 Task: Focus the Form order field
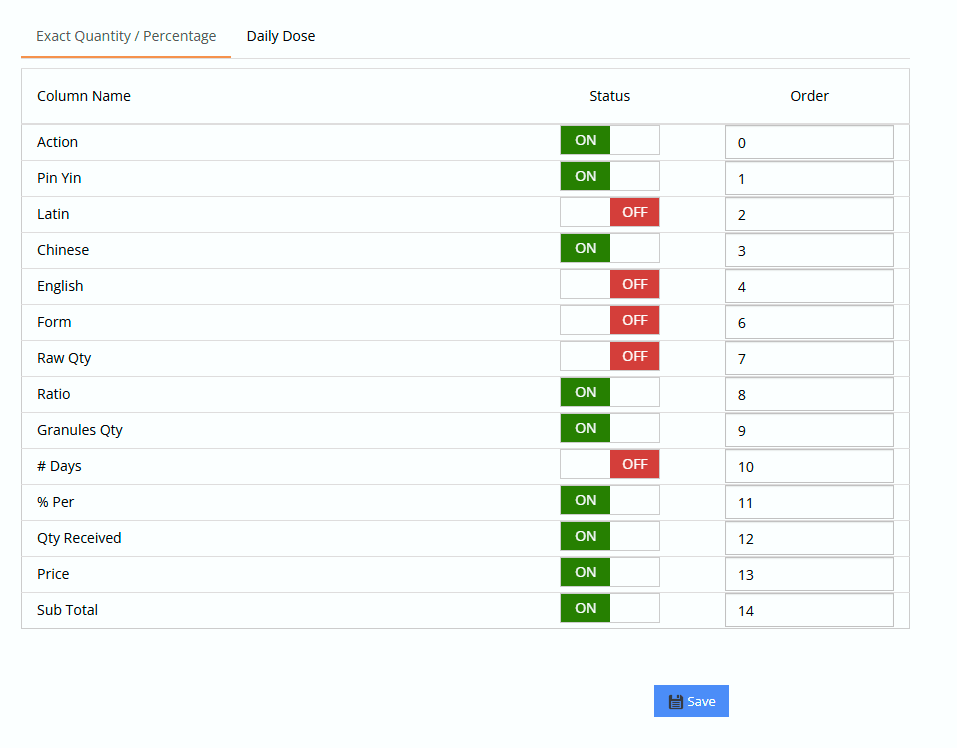coord(809,322)
